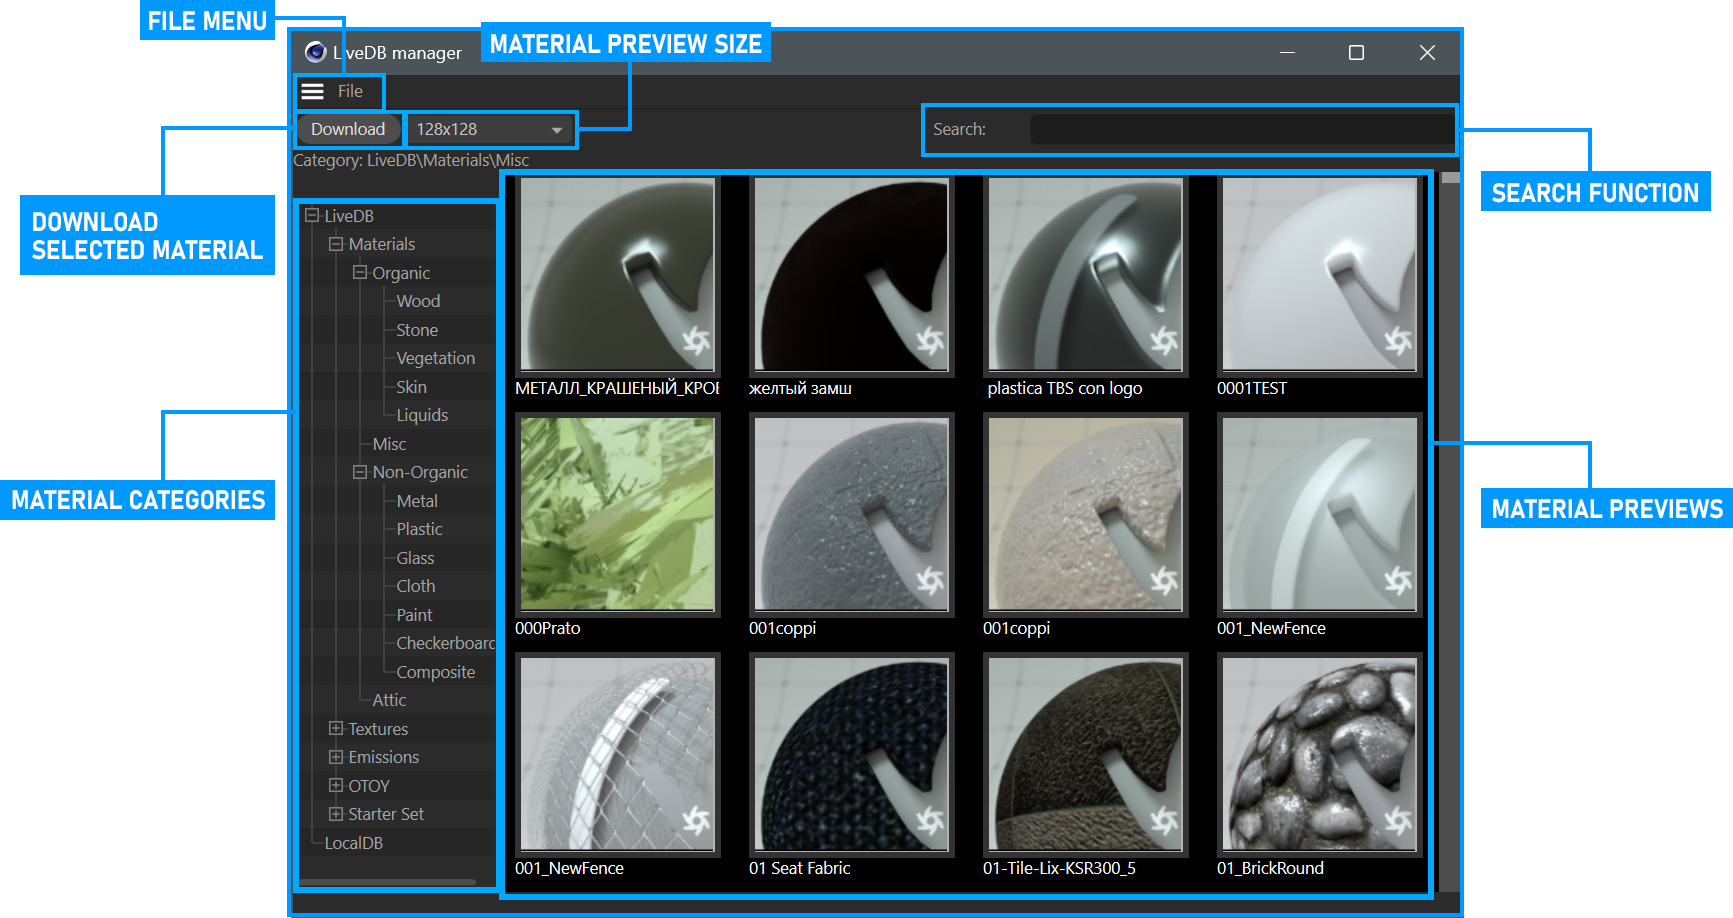
Task: Select the Metal category in tree
Action: pyautogui.click(x=417, y=502)
